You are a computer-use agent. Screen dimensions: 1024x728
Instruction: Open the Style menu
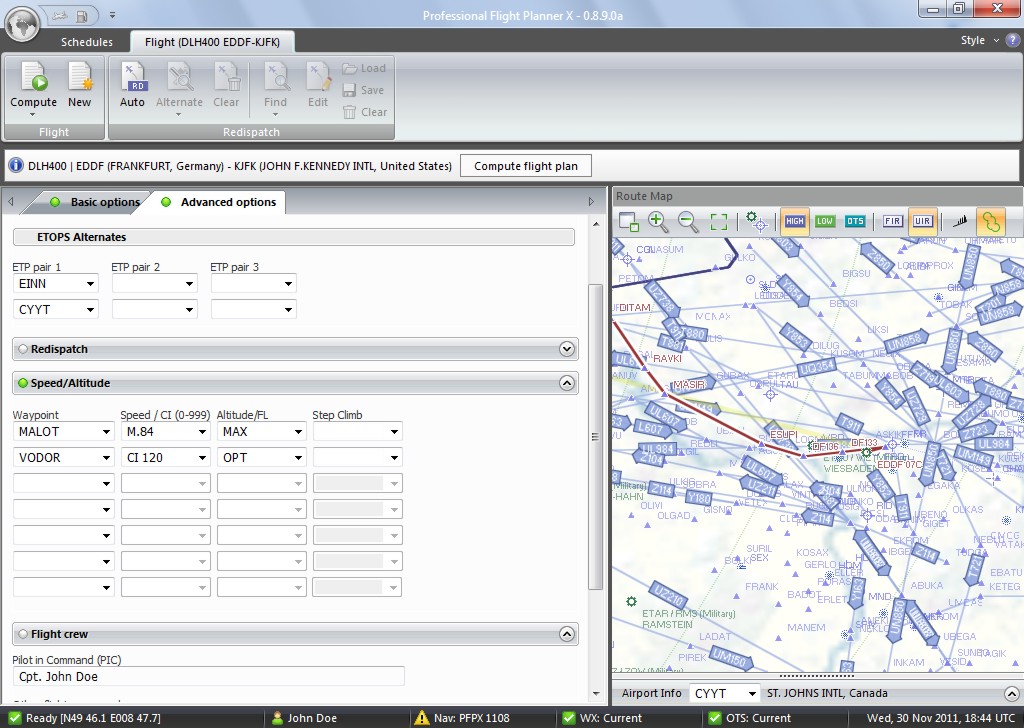point(980,40)
